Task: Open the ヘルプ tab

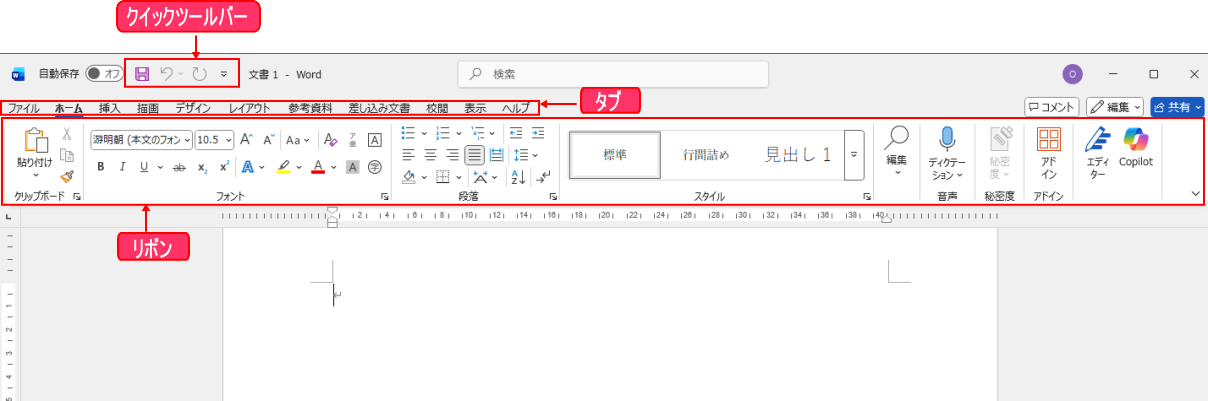Action: coord(515,107)
